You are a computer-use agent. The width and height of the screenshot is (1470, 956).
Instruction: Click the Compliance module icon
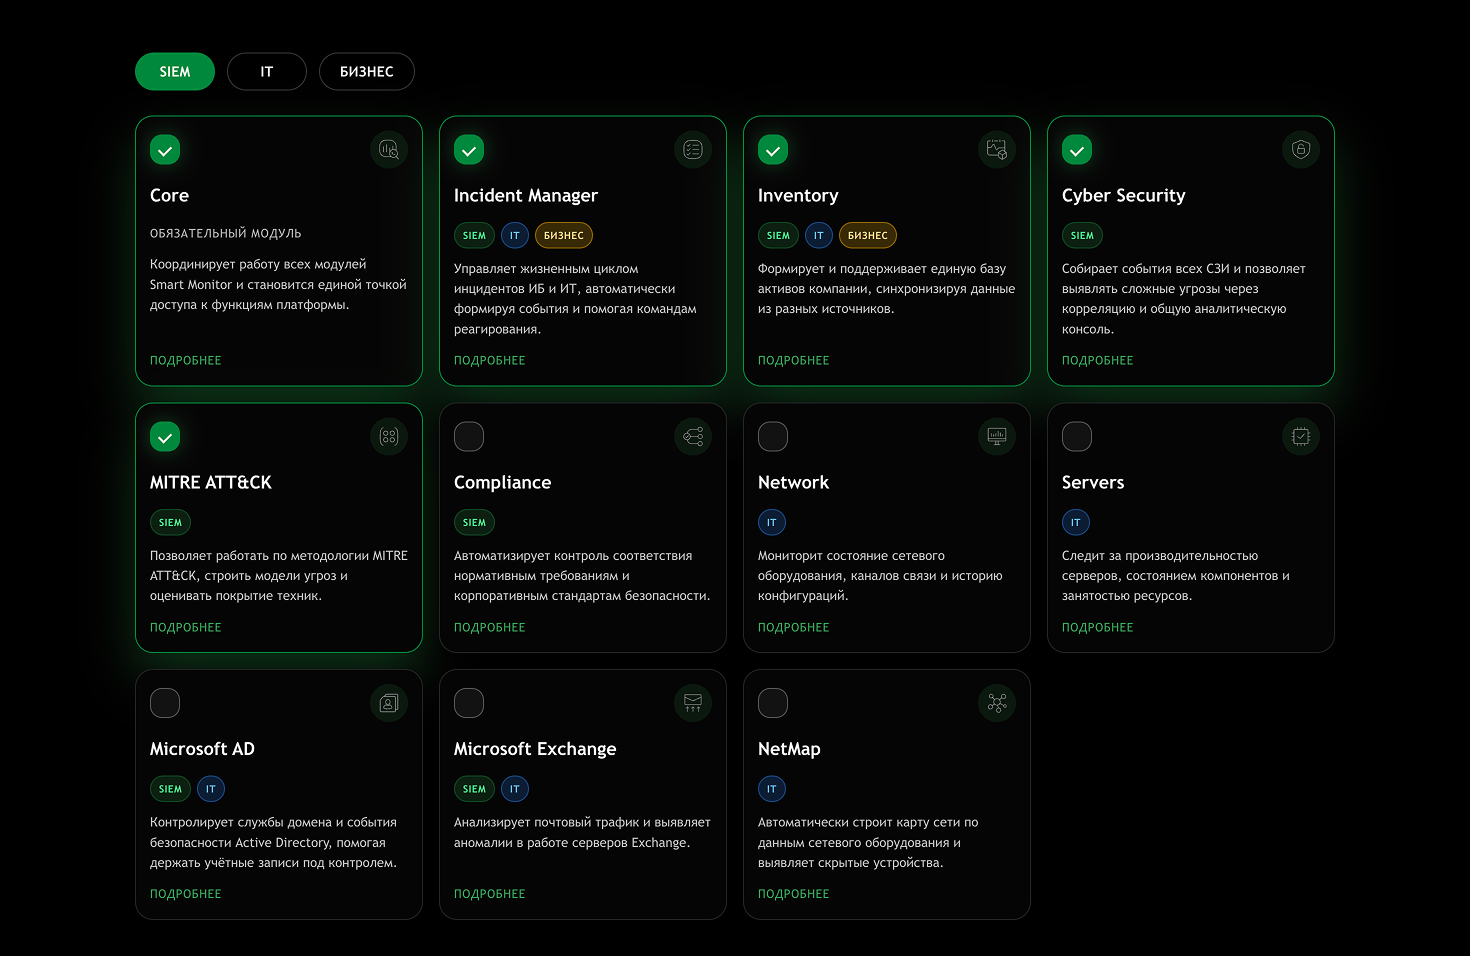click(x=693, y=437)
